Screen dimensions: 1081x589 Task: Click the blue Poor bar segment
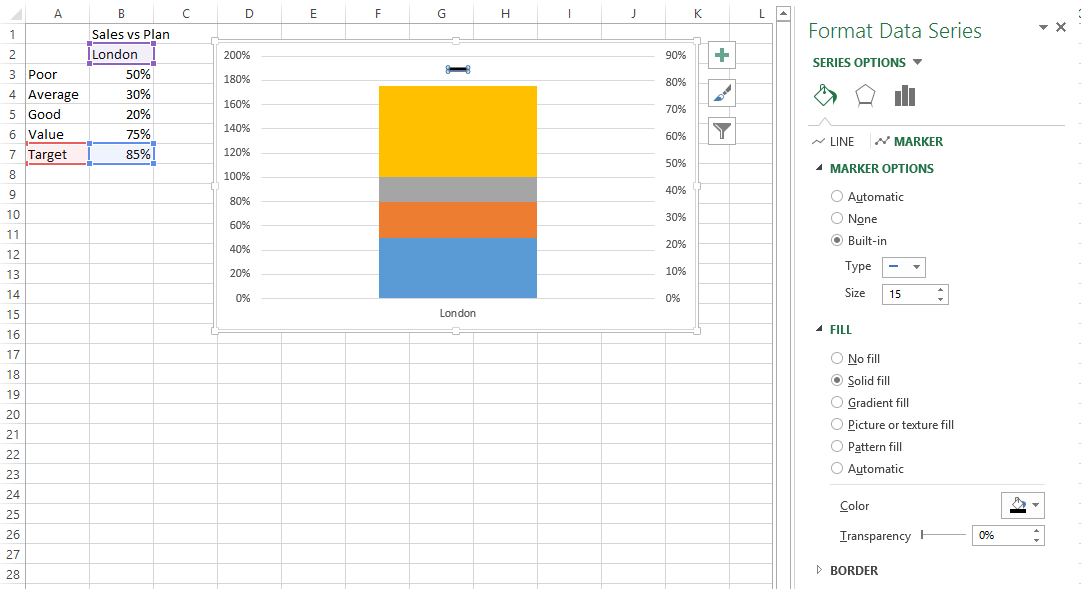[458, 268]
